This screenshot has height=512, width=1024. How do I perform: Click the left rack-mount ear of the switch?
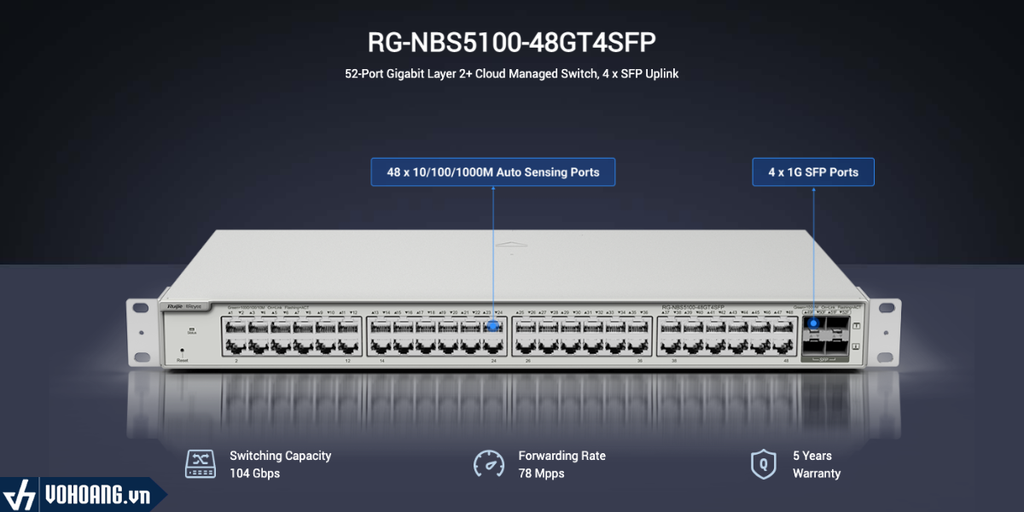coord(142,332)
